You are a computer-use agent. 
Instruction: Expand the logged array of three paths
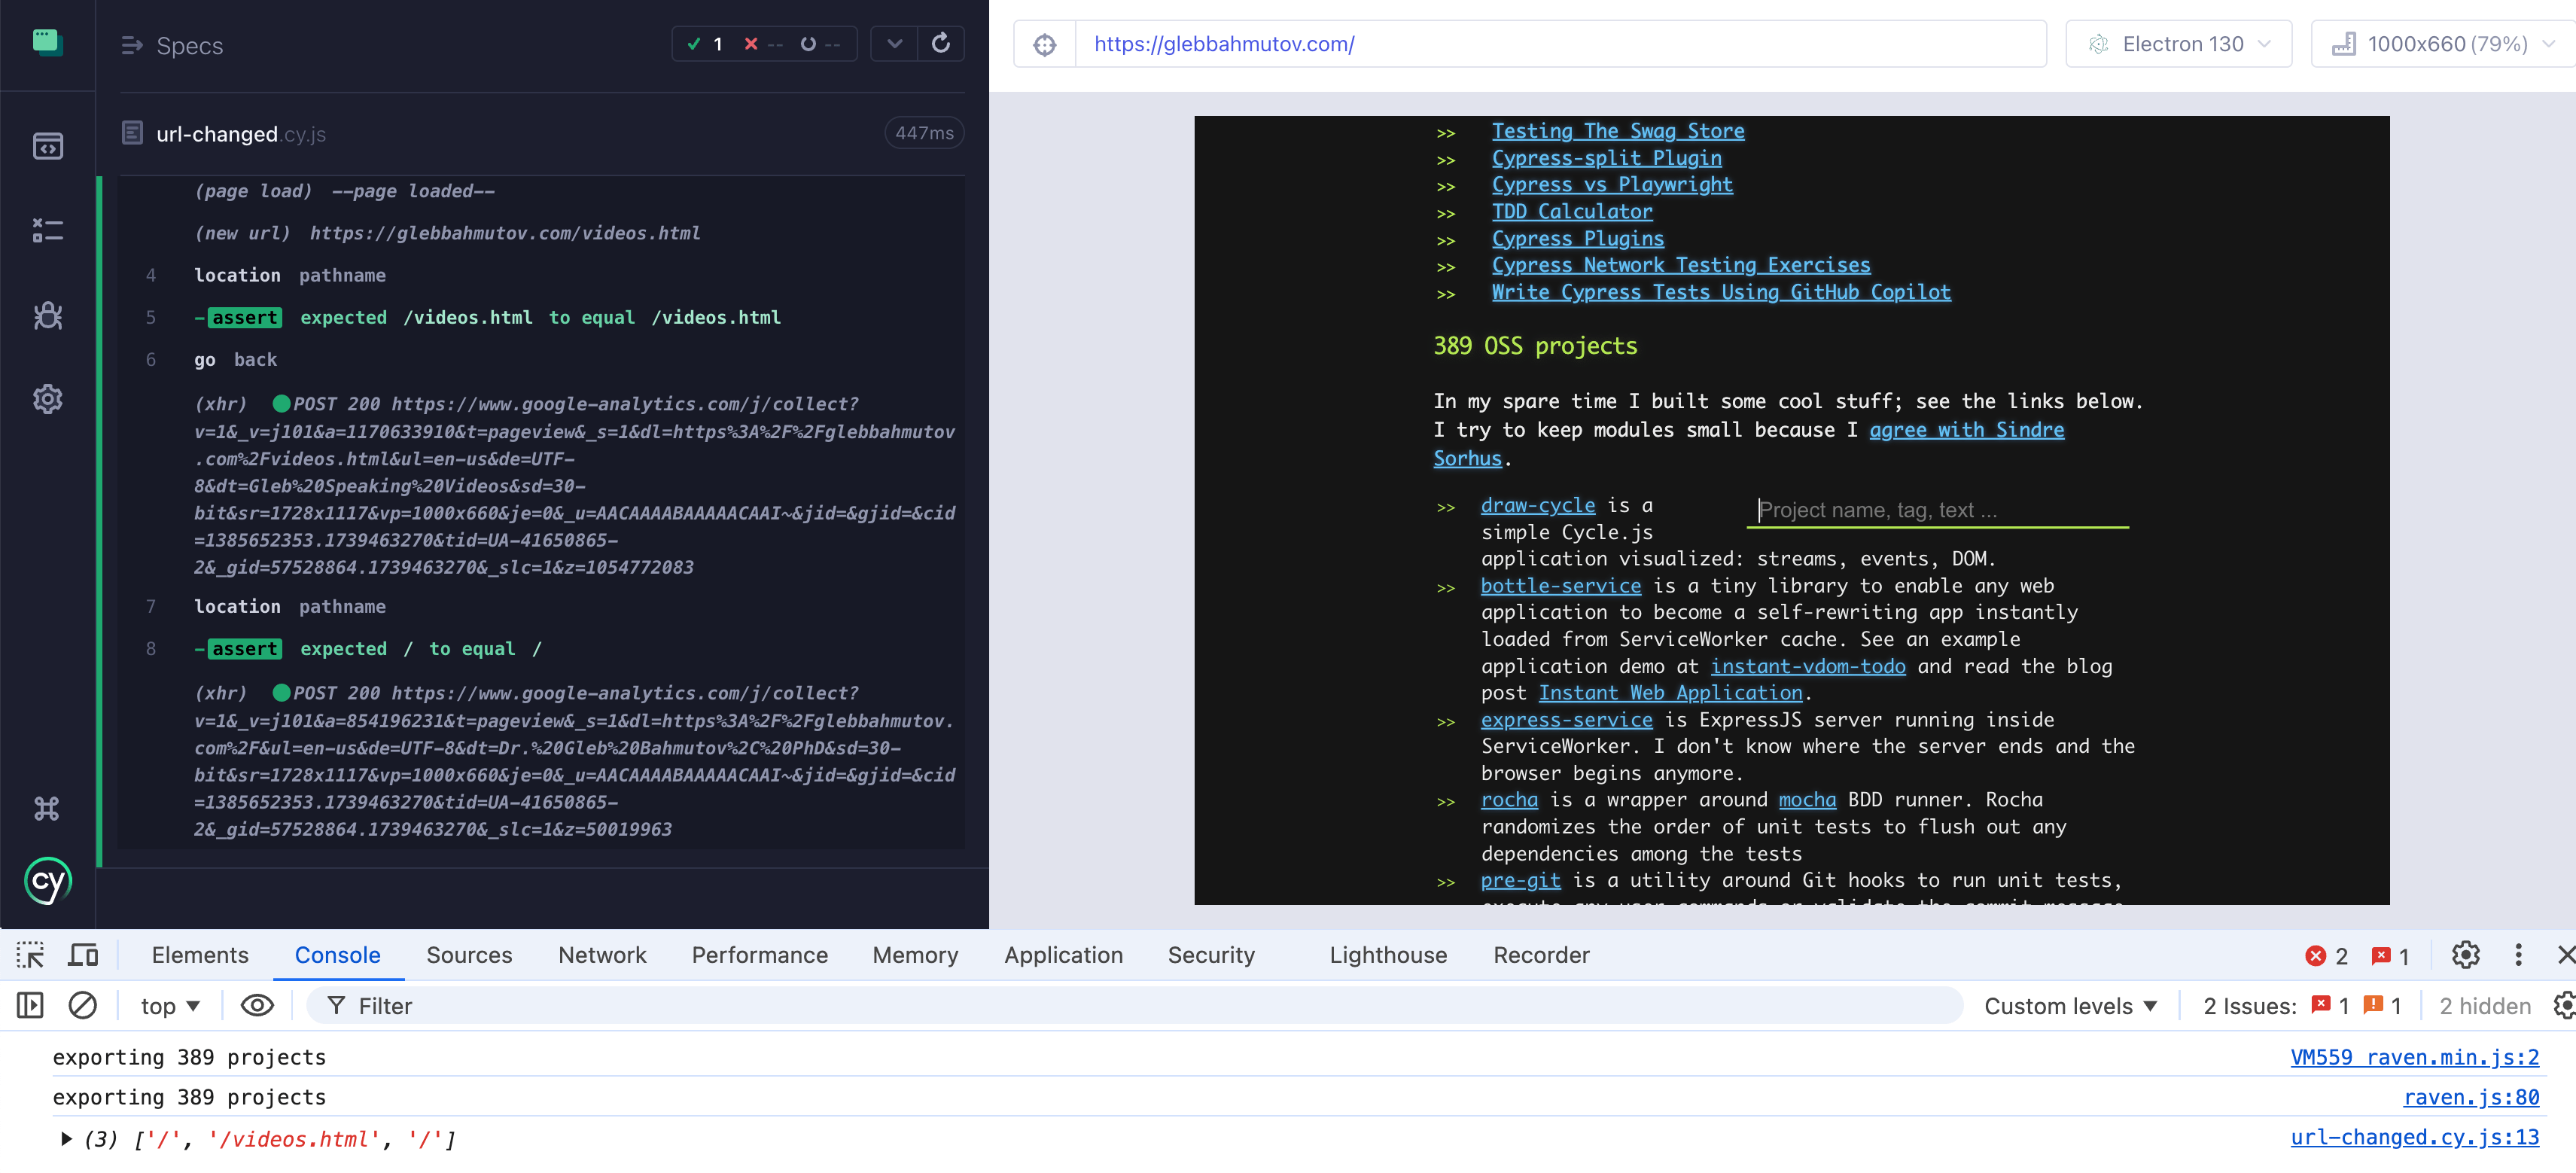tap(66, 1138)
